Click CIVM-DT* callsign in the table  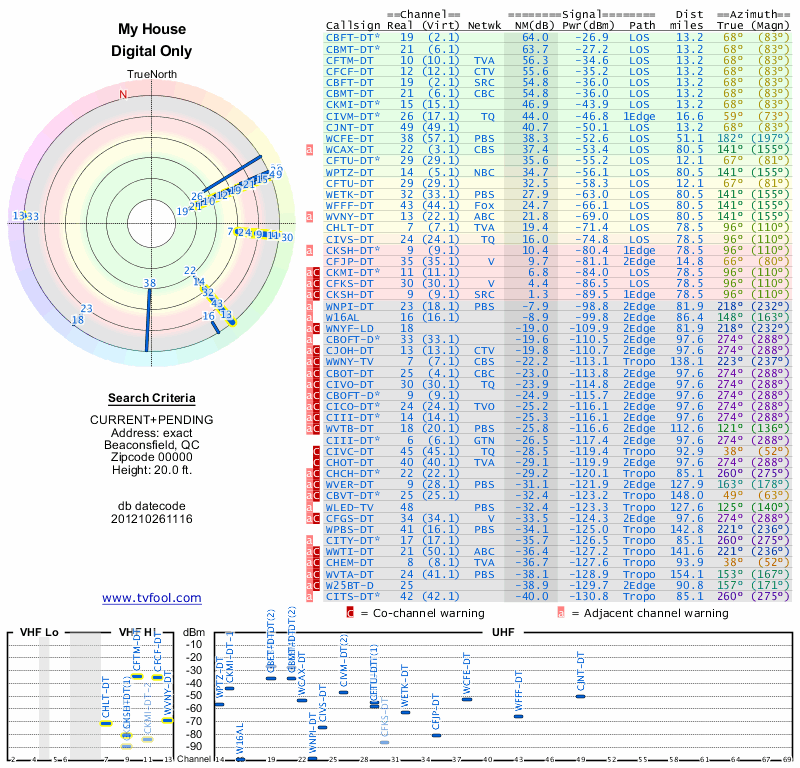pos(353,117)
